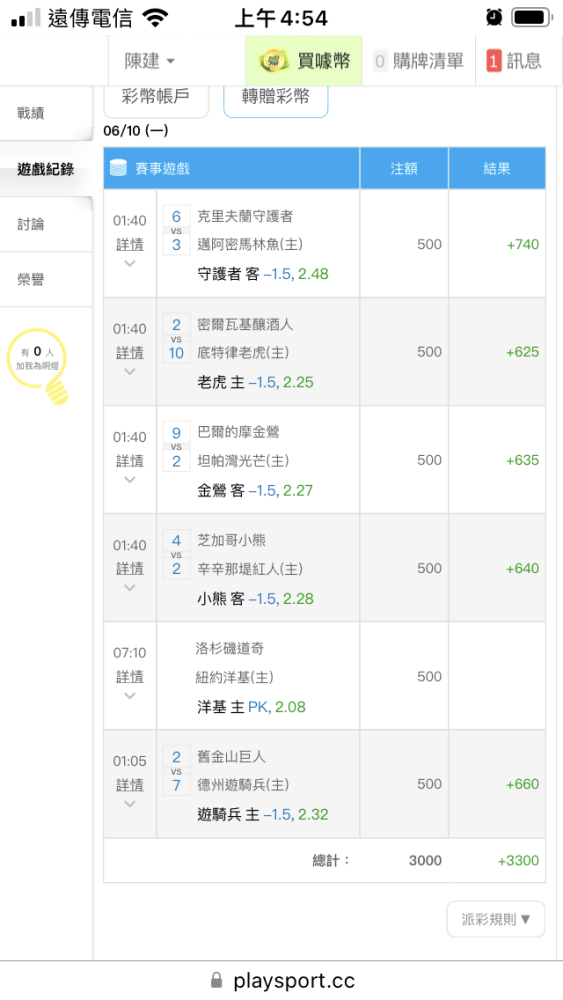The width and height of the screenshot is (563, 1000).
Task: Click the lock icon next to playsport.cc
Action: [217, 979]
